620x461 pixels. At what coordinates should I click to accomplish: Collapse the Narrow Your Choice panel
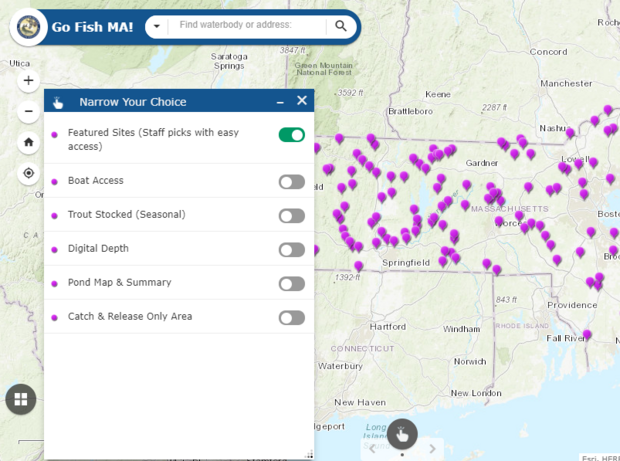tap(280, 102)
